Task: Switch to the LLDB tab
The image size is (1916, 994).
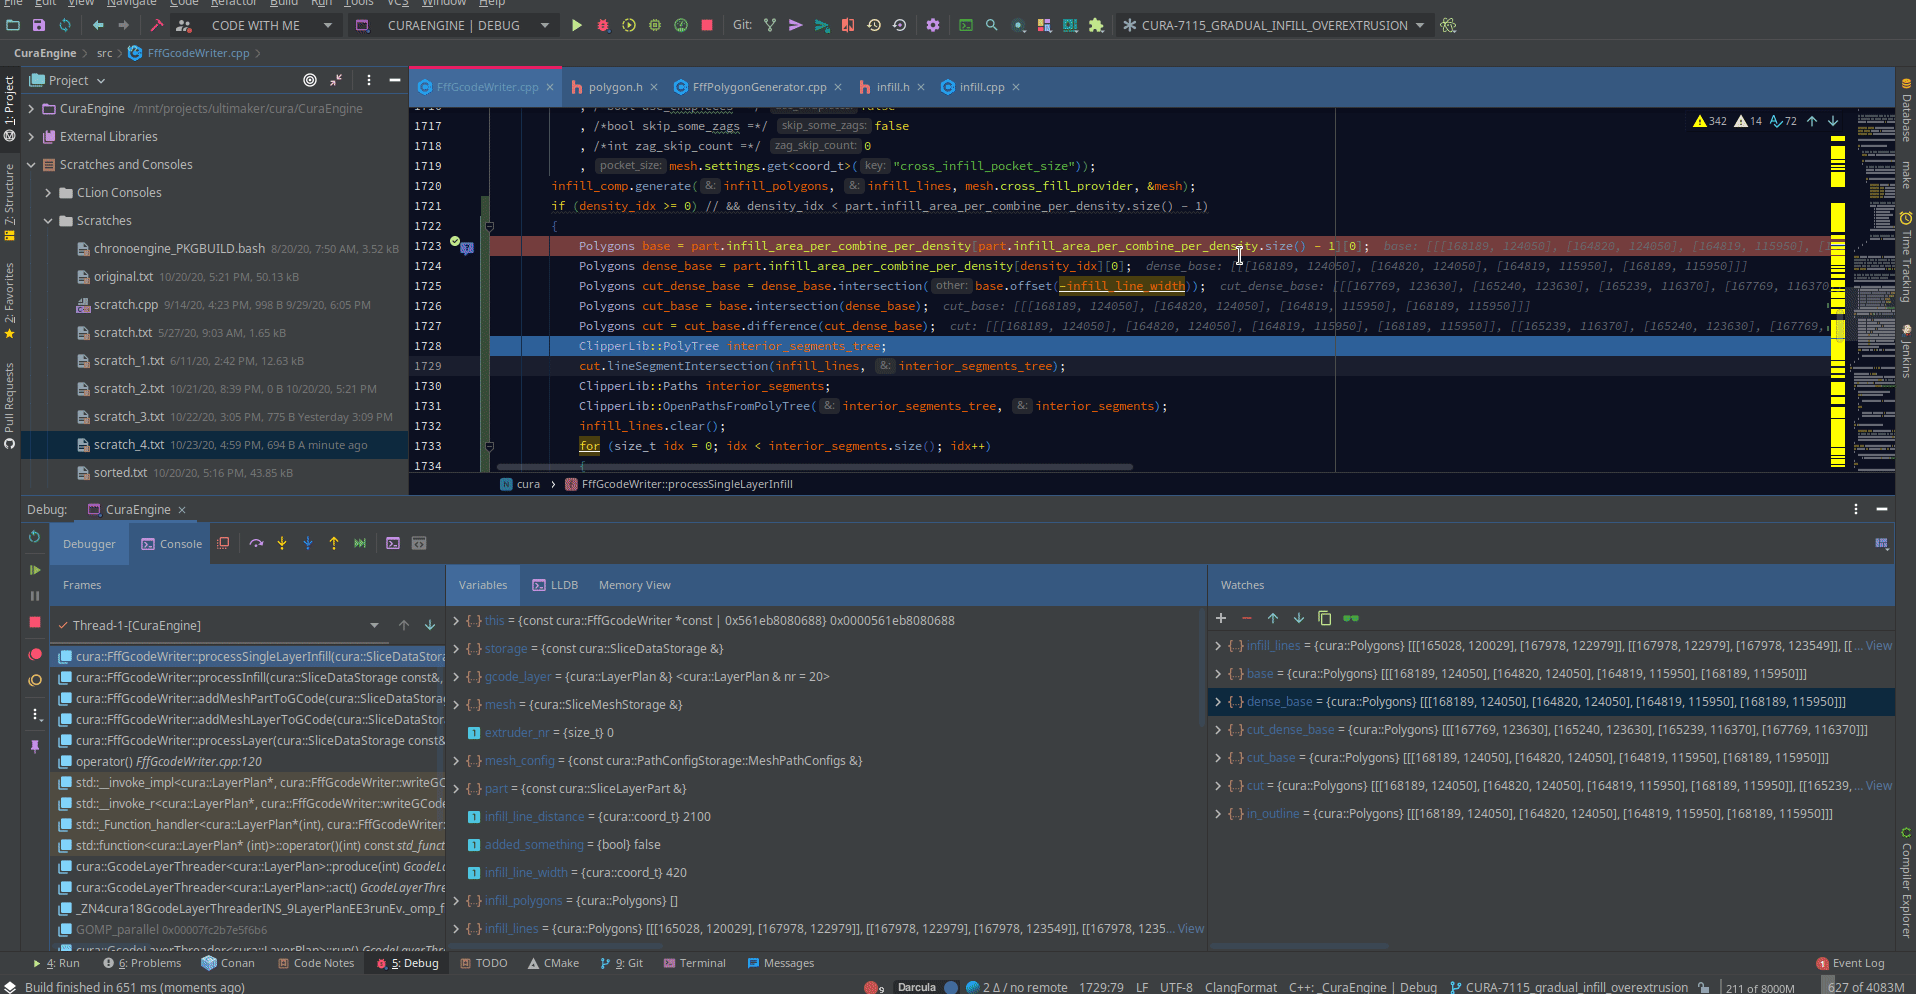Action: [555, 585]
